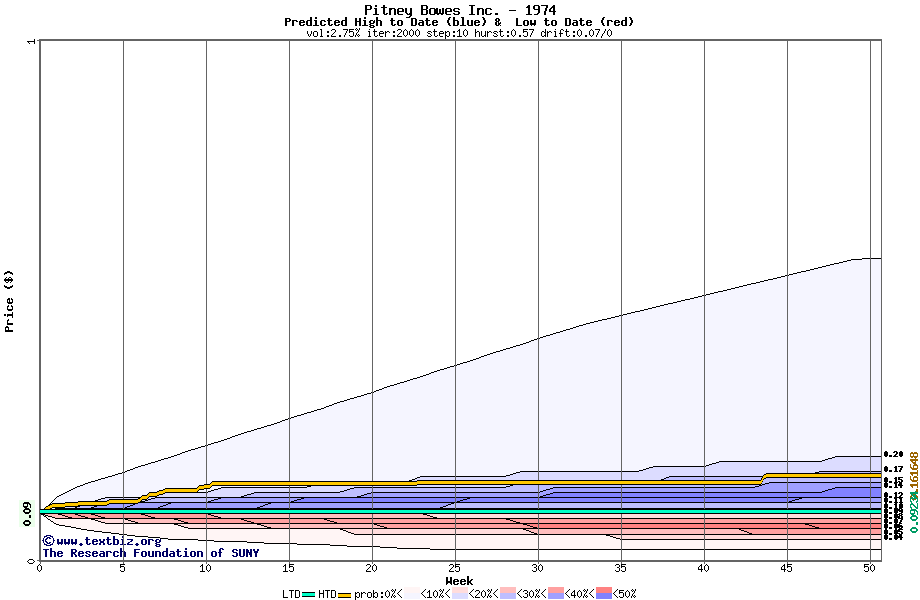Click the week axis tick label "20"
This screenshot has width=920, height=600.
click(371, 568)
